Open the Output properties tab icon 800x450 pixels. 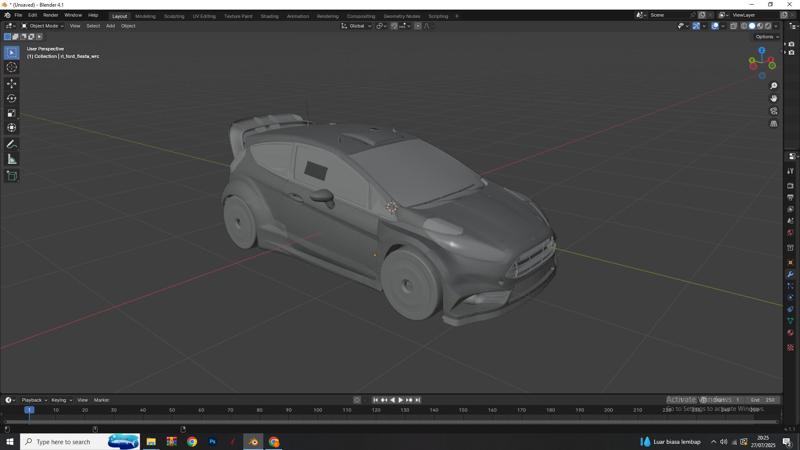tap(790, 197)
